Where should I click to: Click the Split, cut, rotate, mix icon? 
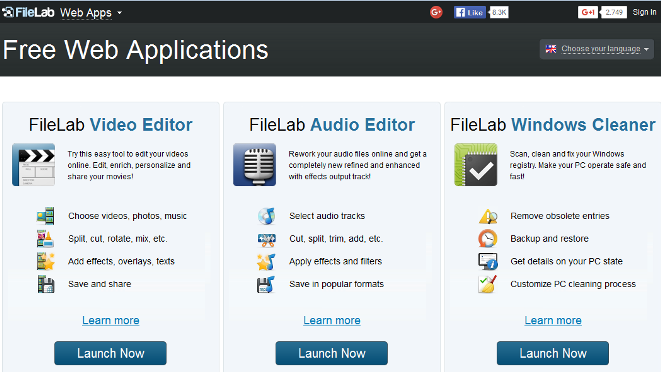tap(45, 239)
